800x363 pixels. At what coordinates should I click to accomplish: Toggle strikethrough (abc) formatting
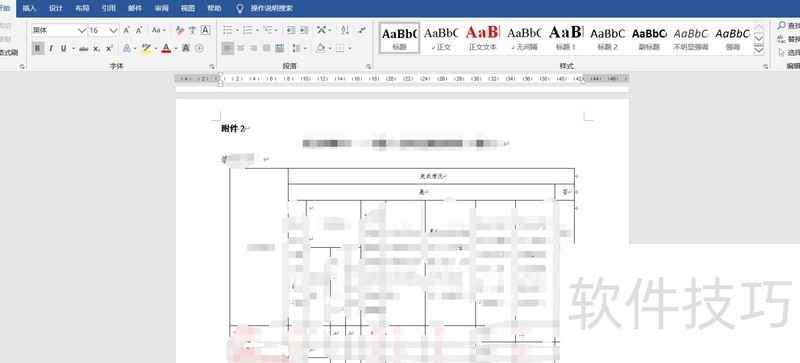[x=84, y=49]
